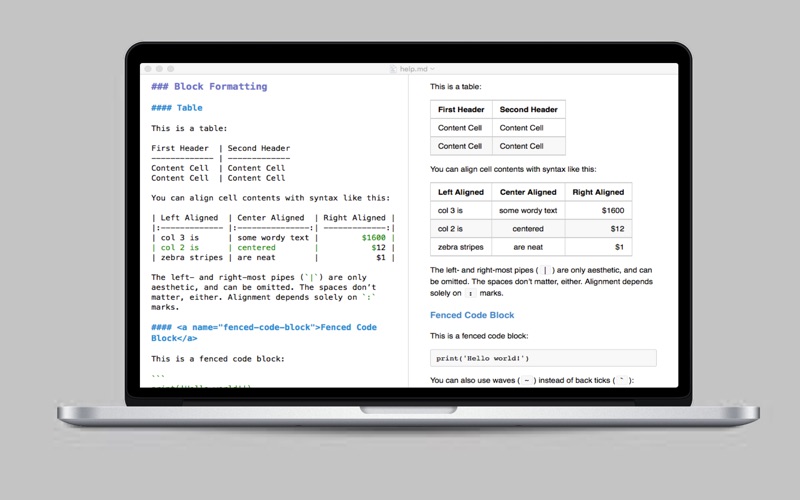Click the inline code colon before 'marks.' in preview
Image resolution: width=800 pixels, height=500 pixels.
pyautogui.click(x=470, y=293)
